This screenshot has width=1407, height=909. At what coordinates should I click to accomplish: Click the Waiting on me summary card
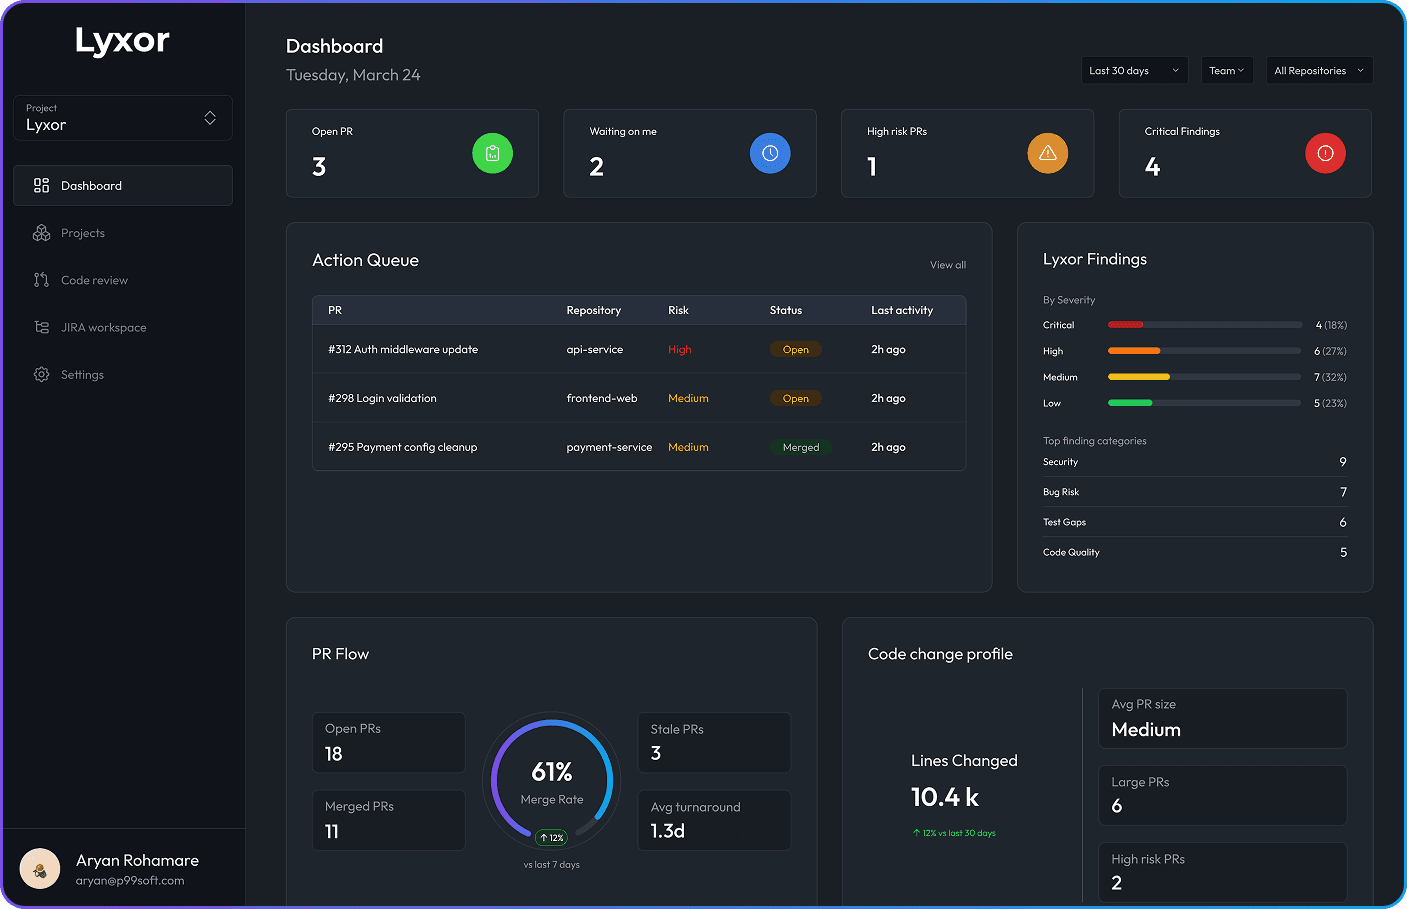(x=690, y=153)
